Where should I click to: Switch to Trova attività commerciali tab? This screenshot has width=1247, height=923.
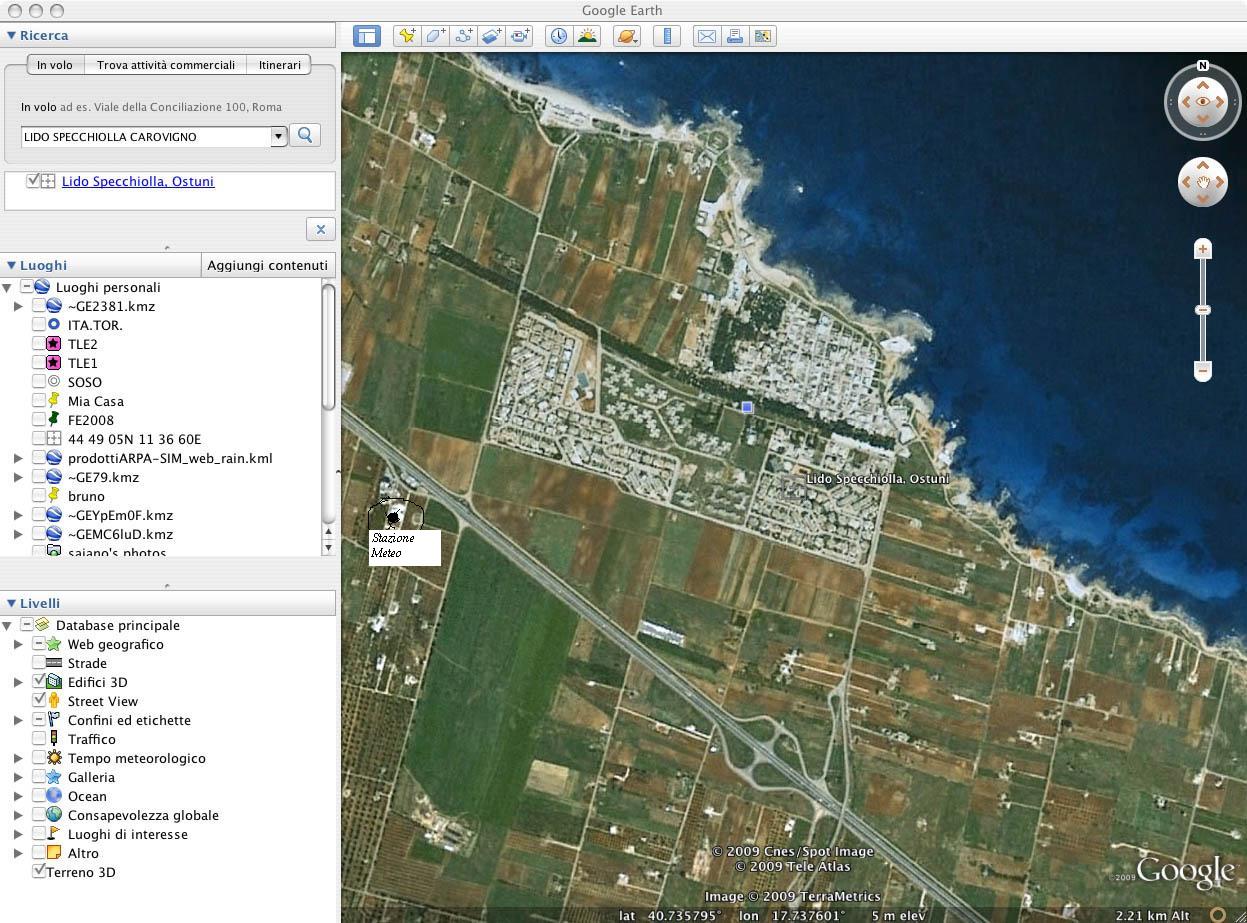pos(166,65)
